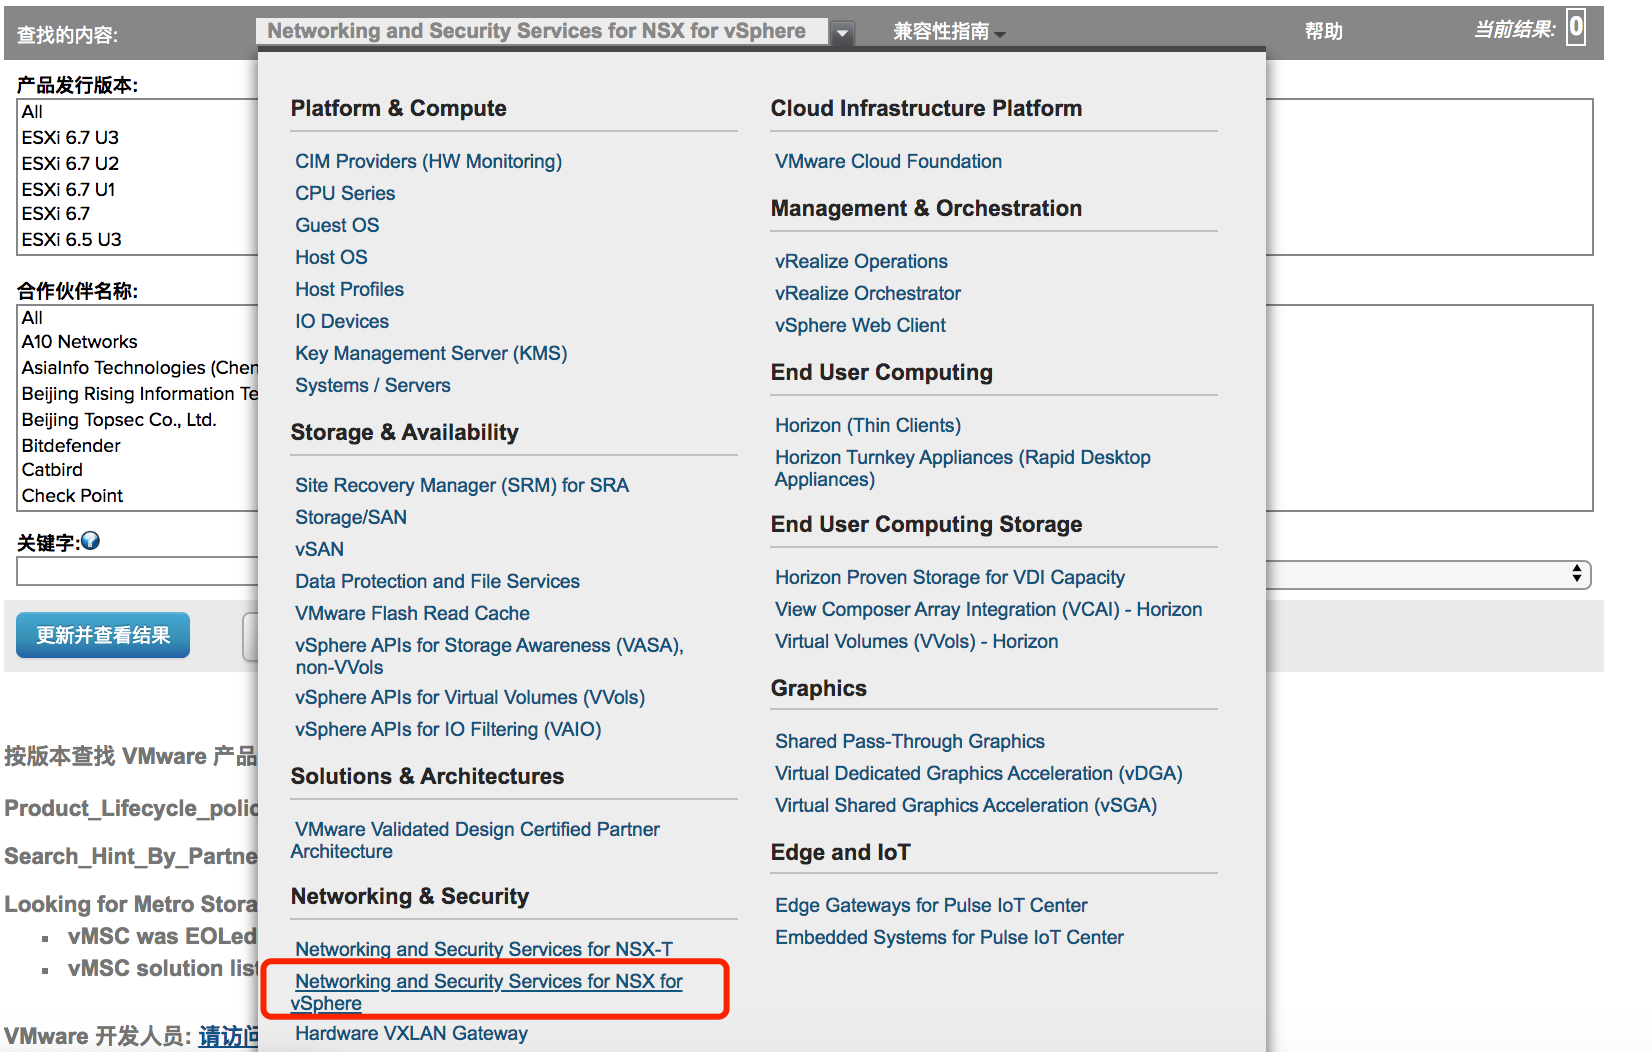Open IO Devices link
The width and height of the screenshot is (1652, 1052).
point(342,321)
